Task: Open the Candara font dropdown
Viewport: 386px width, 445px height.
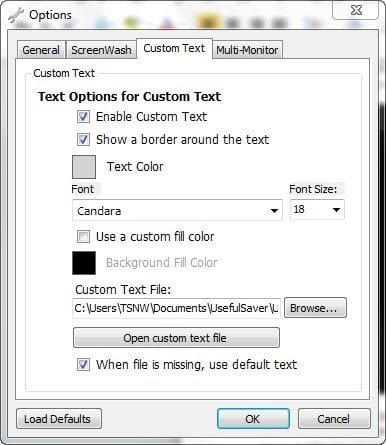Action: click(x=177, y=210)
